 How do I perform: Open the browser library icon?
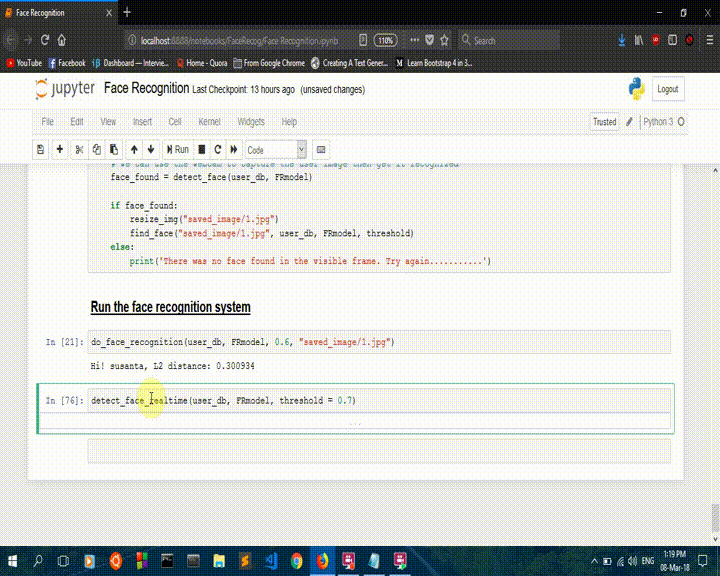pos(639,40)
